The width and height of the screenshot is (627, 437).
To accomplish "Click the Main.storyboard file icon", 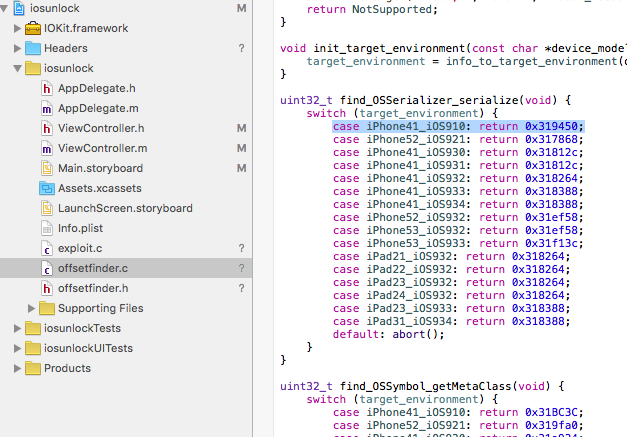I will click(47, 168).
